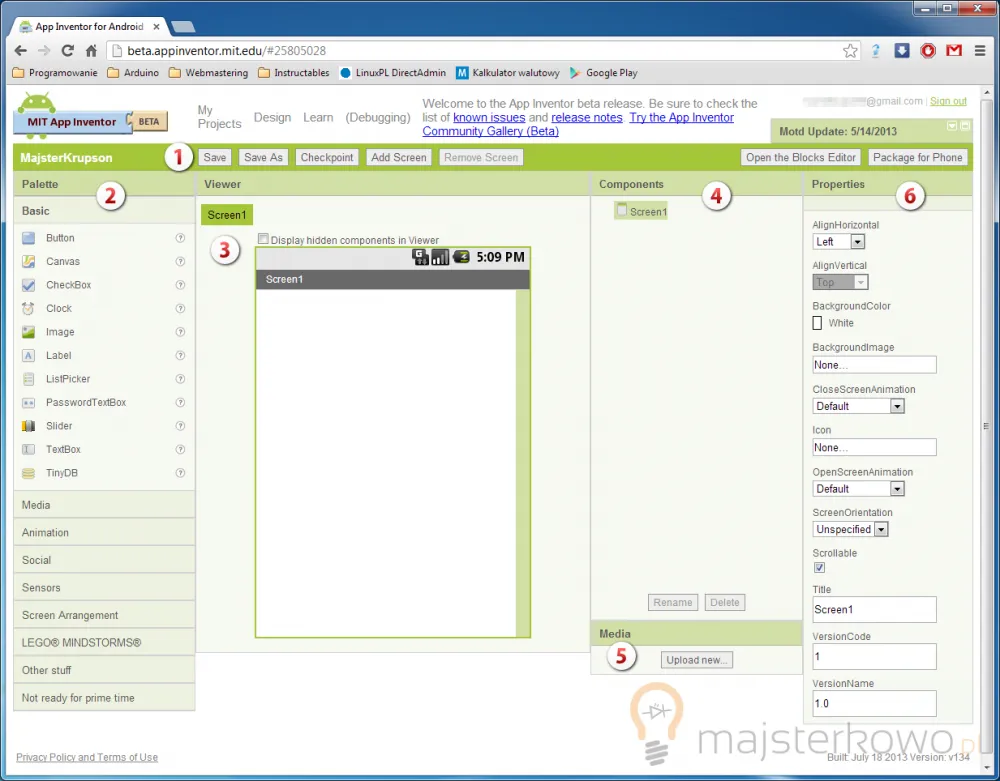The height and width of the screenshot is (781, 1000).
Task: Open the Blocks Editor
Action: coord(800,157)
